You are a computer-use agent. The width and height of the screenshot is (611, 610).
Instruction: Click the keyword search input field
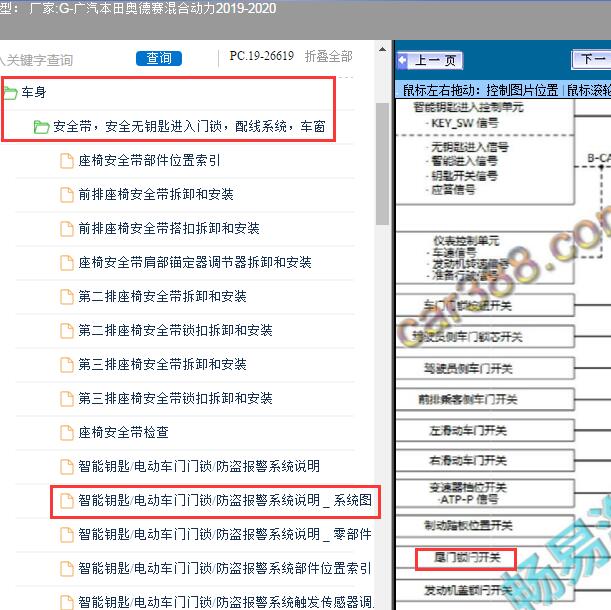pos(62,60)
